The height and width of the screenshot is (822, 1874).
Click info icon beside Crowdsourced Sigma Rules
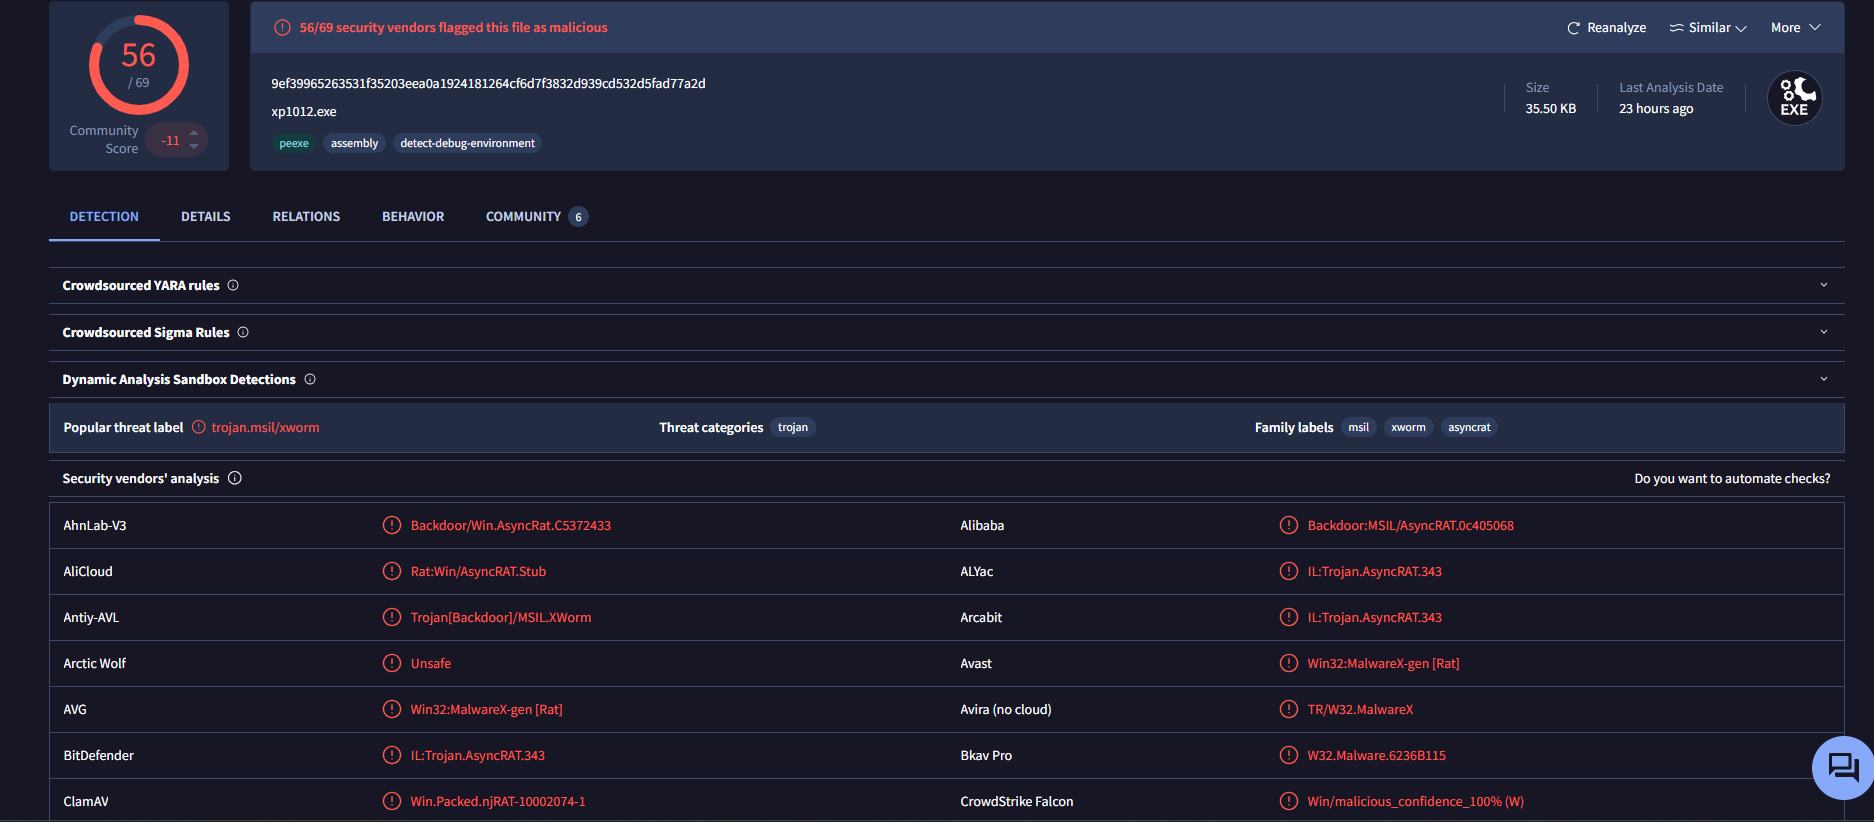coord(243,332)
